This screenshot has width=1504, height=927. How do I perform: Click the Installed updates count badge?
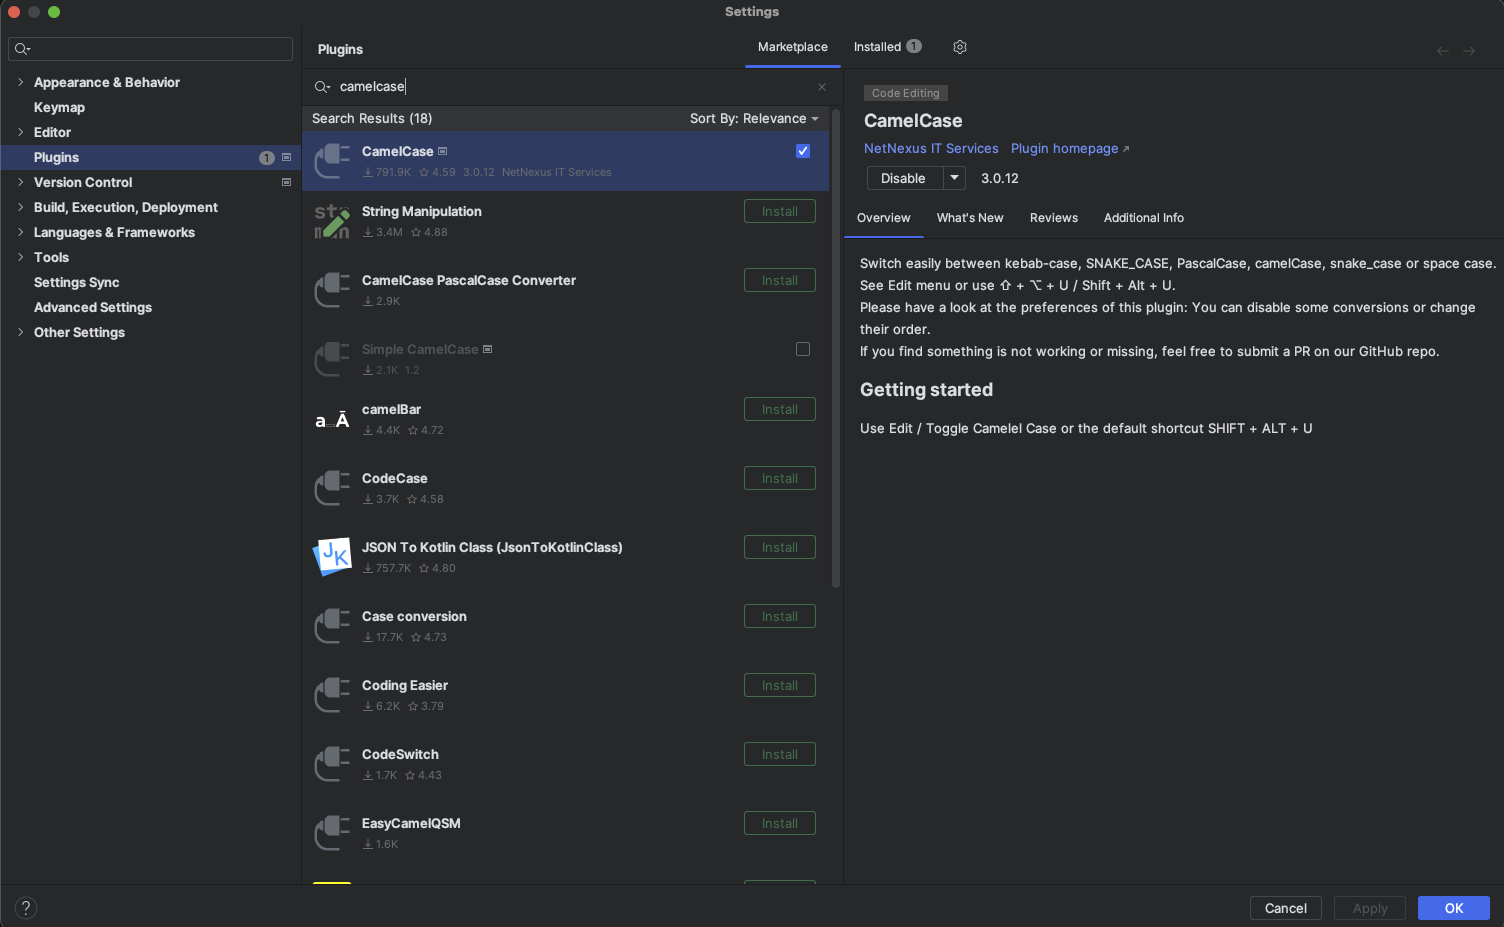914,46
